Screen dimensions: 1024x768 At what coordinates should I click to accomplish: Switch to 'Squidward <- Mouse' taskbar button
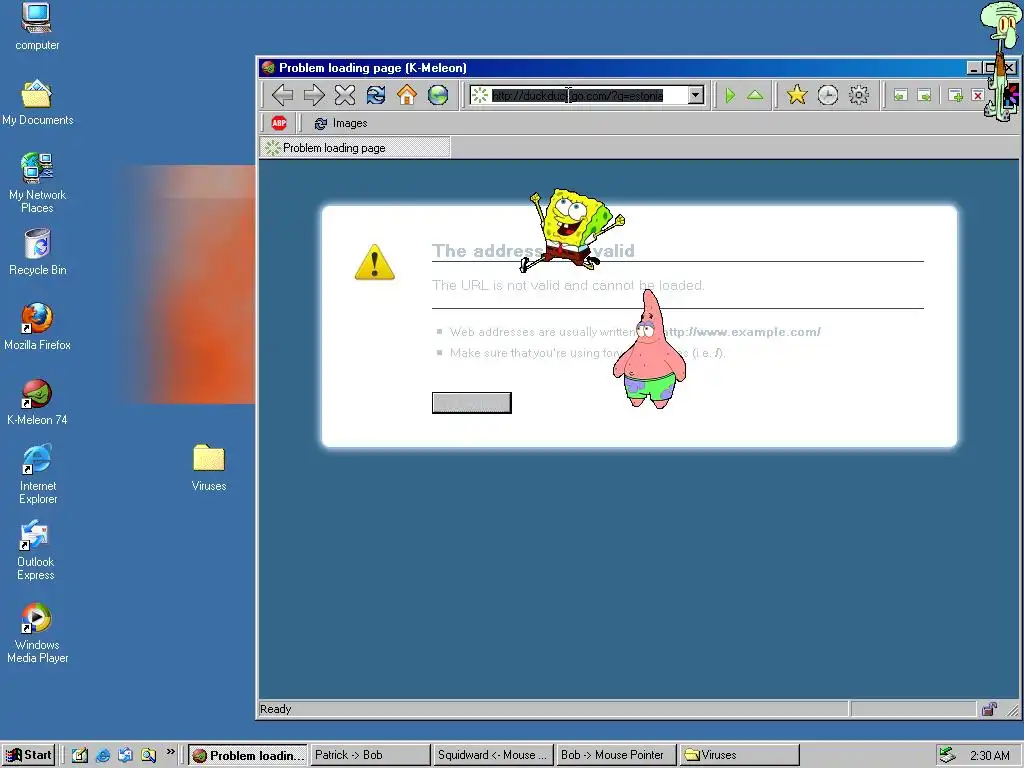coord(493,756)
